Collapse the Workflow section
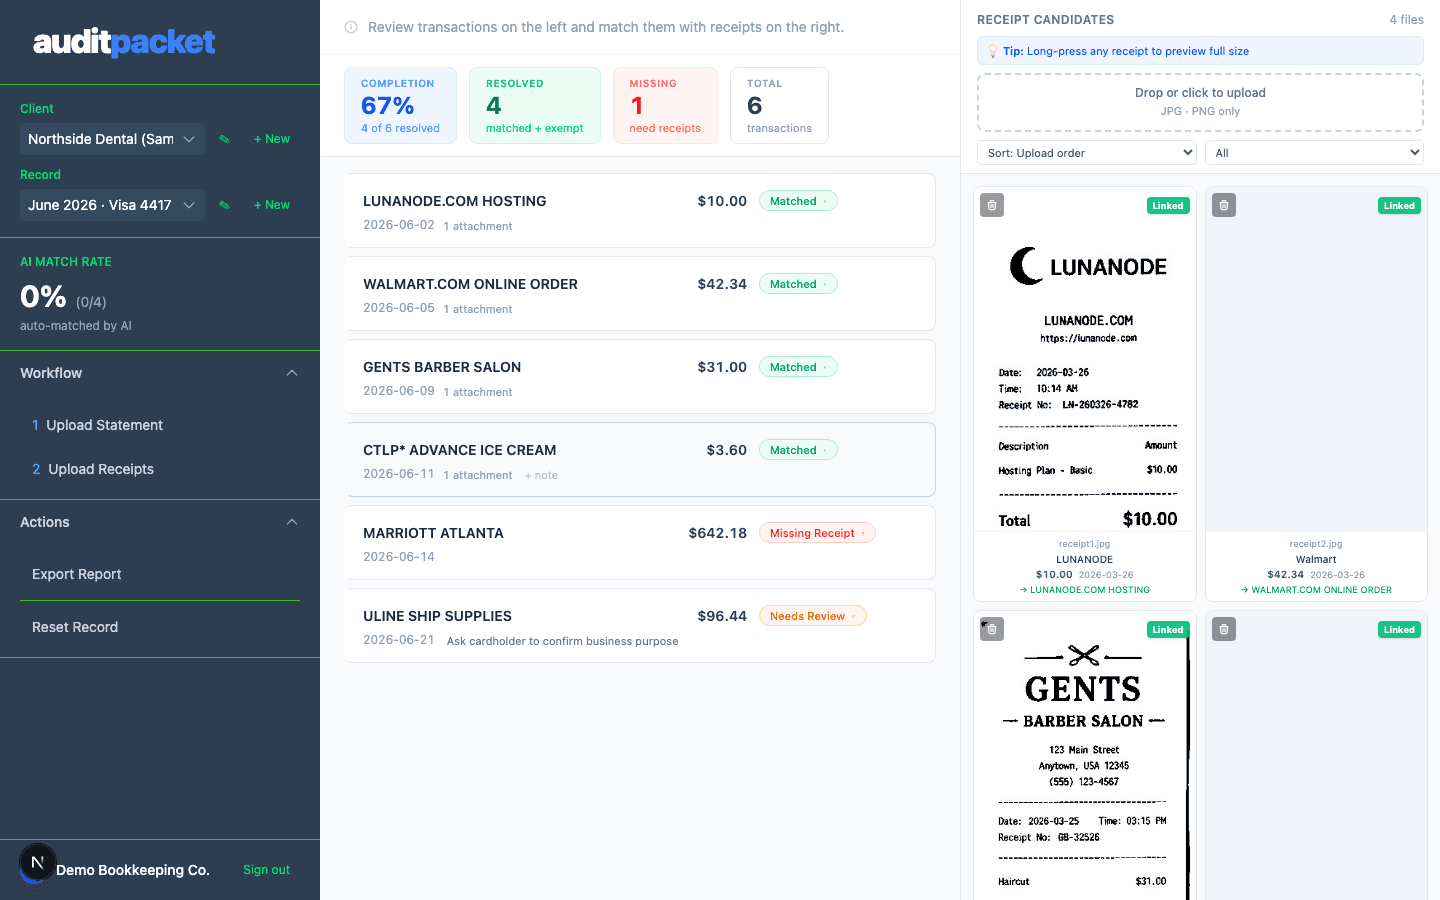Screen dimensions: 1440x900 [160, 373]
